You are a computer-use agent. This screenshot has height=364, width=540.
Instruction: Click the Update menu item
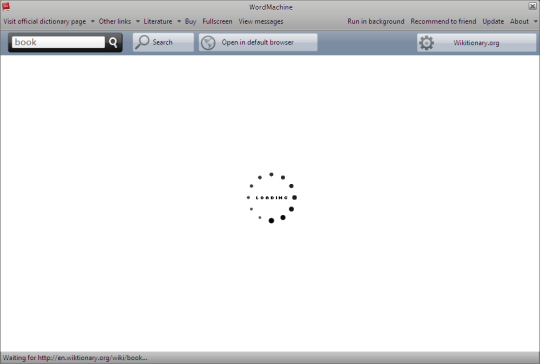point(493,21)
